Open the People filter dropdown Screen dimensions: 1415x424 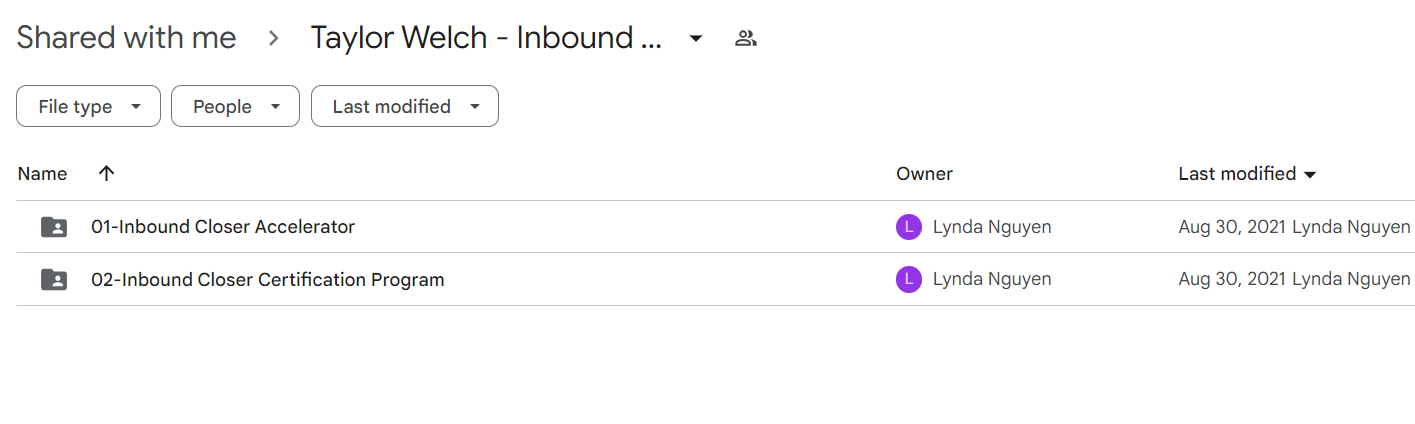pyautogui.click(x=235, y=106)
